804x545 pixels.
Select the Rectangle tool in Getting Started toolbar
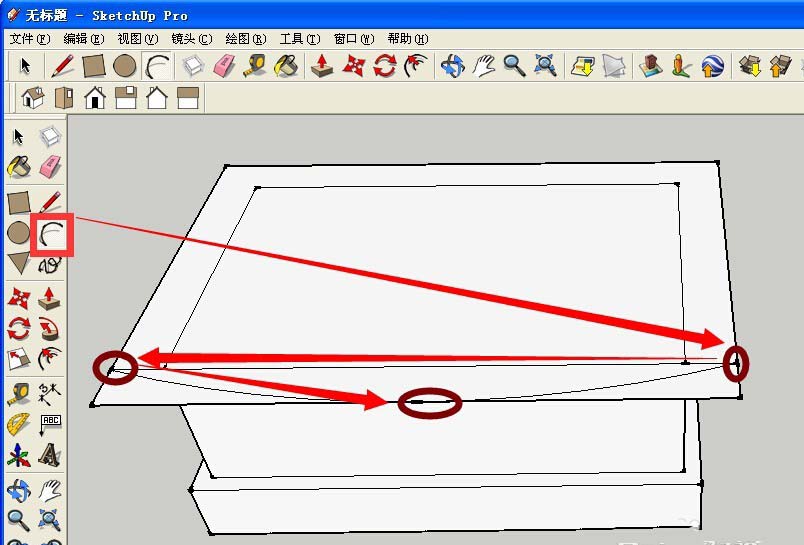tap(94, 66)
